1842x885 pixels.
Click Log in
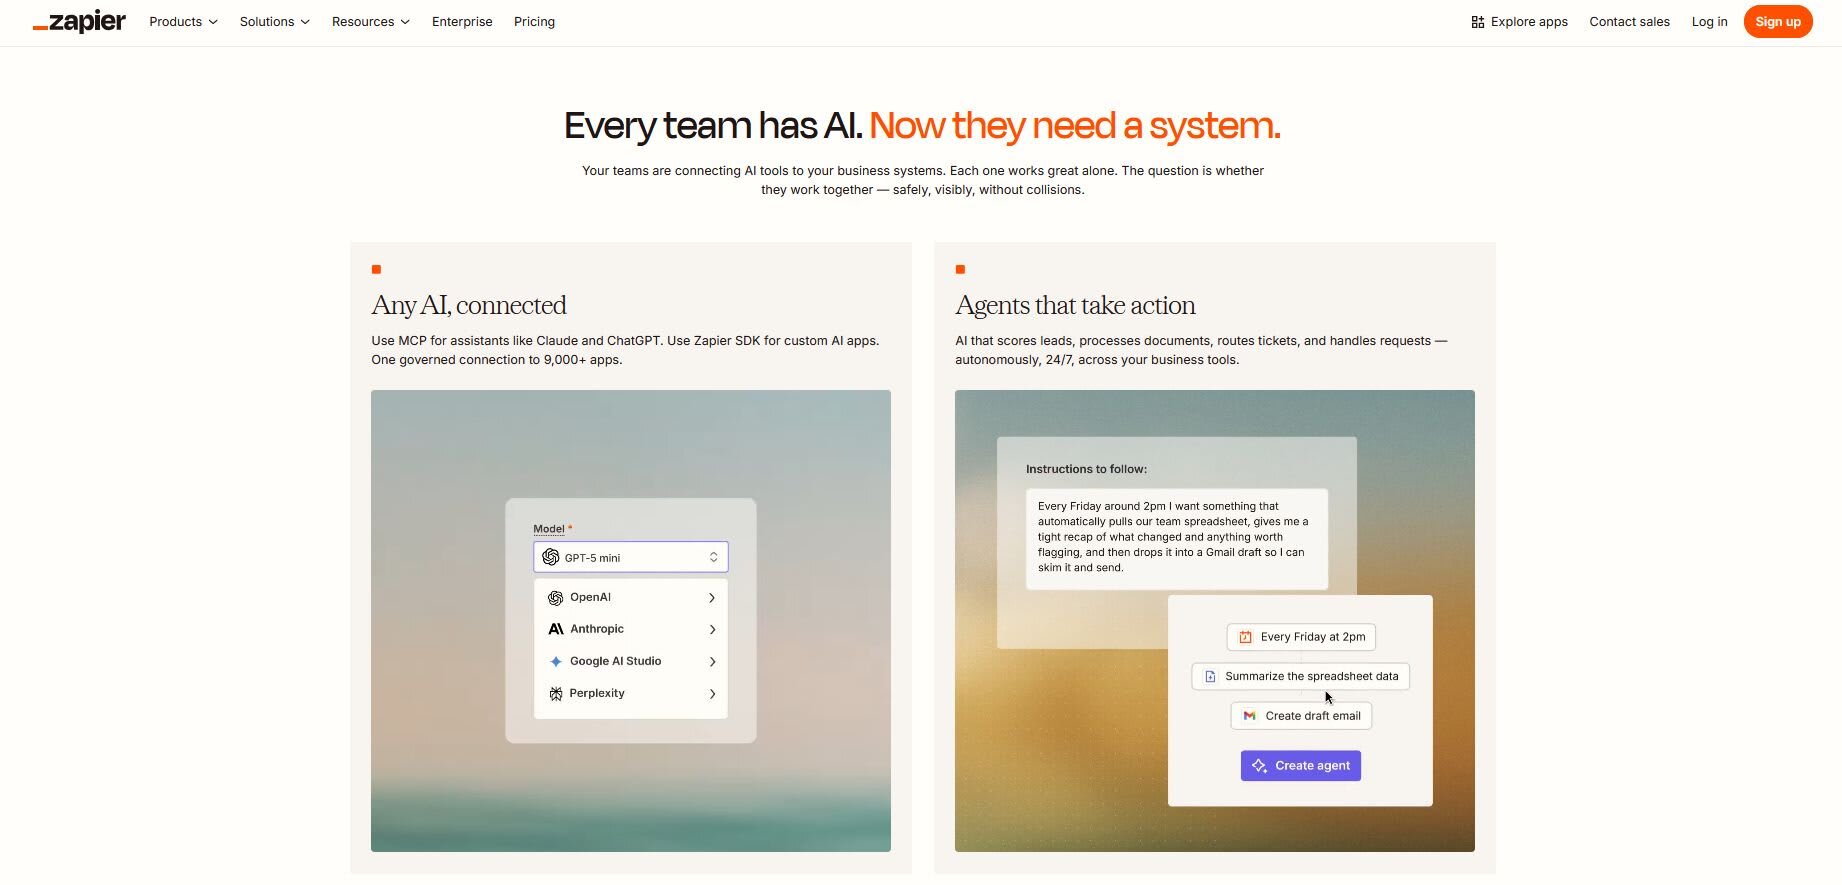pos(1709,22)
